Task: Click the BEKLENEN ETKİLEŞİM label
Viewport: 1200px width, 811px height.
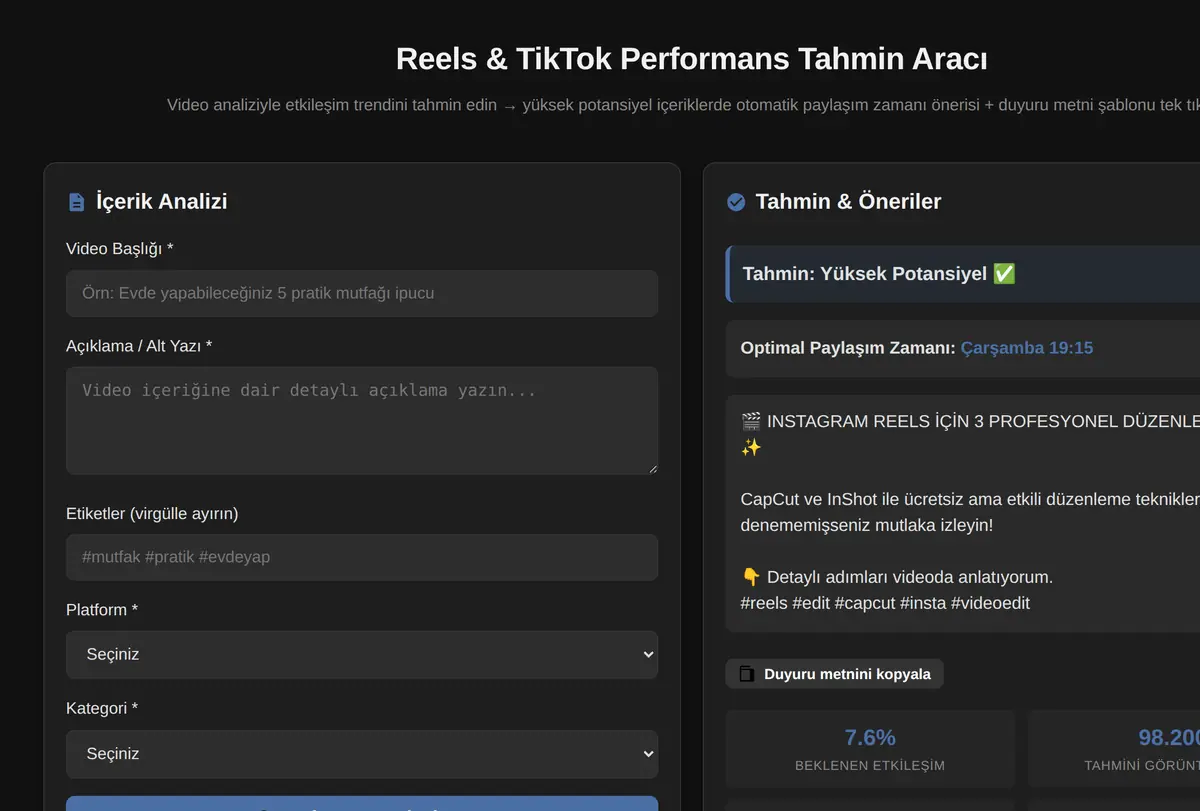Action: [x=870, y=766]
